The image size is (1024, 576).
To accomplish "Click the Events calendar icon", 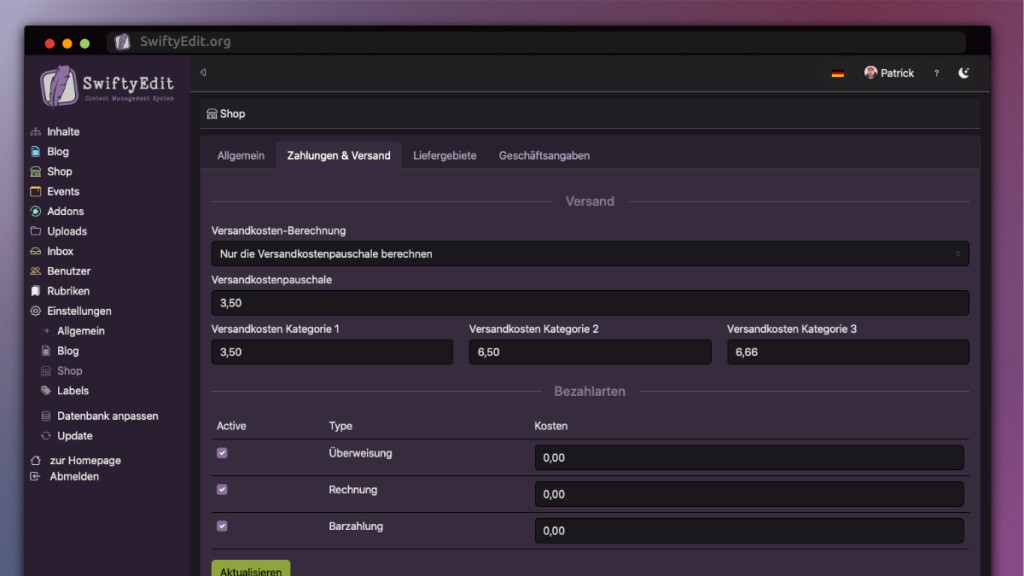I will tap(36, 192).
